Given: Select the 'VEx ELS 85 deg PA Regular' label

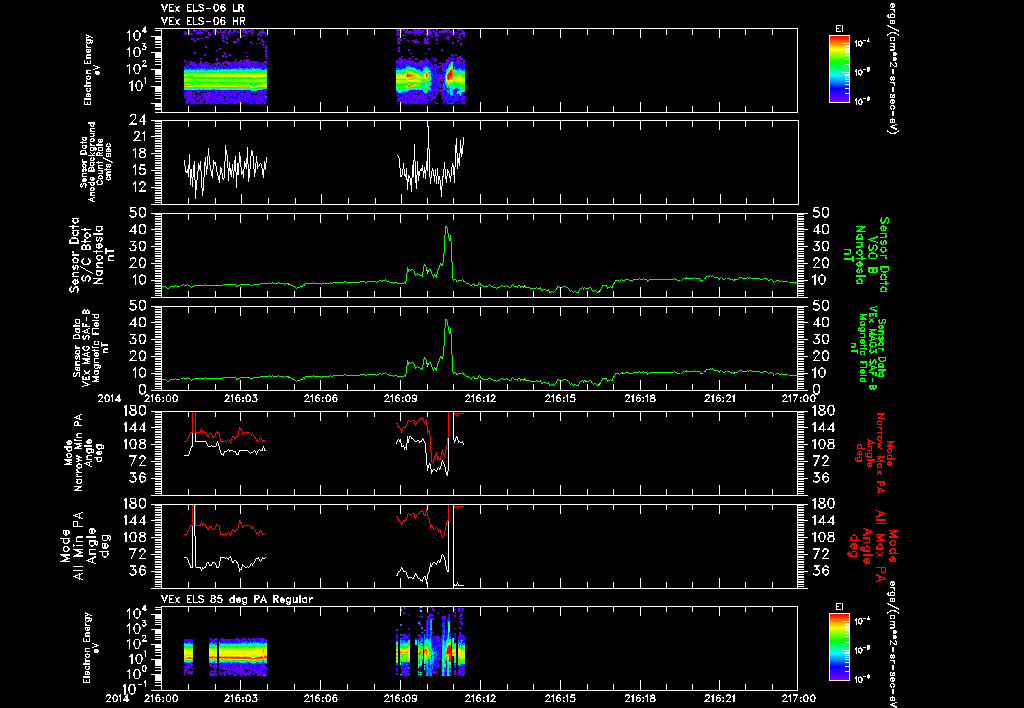Looking at the screenshot, I should pyautogui.click(x=237, y=599).
